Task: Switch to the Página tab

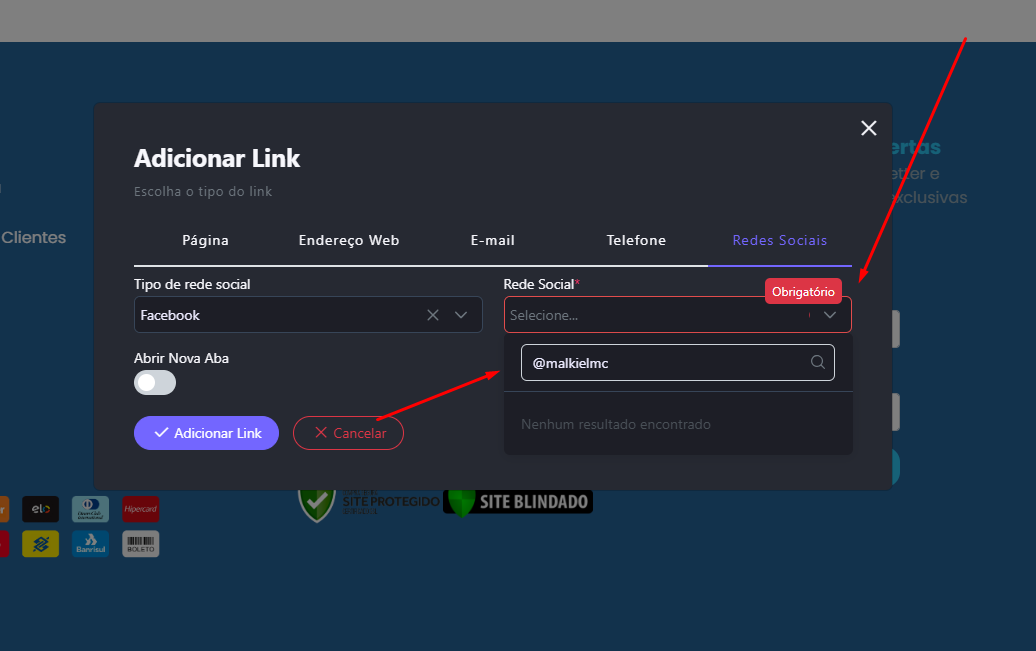Action: (x=205, y=241)
